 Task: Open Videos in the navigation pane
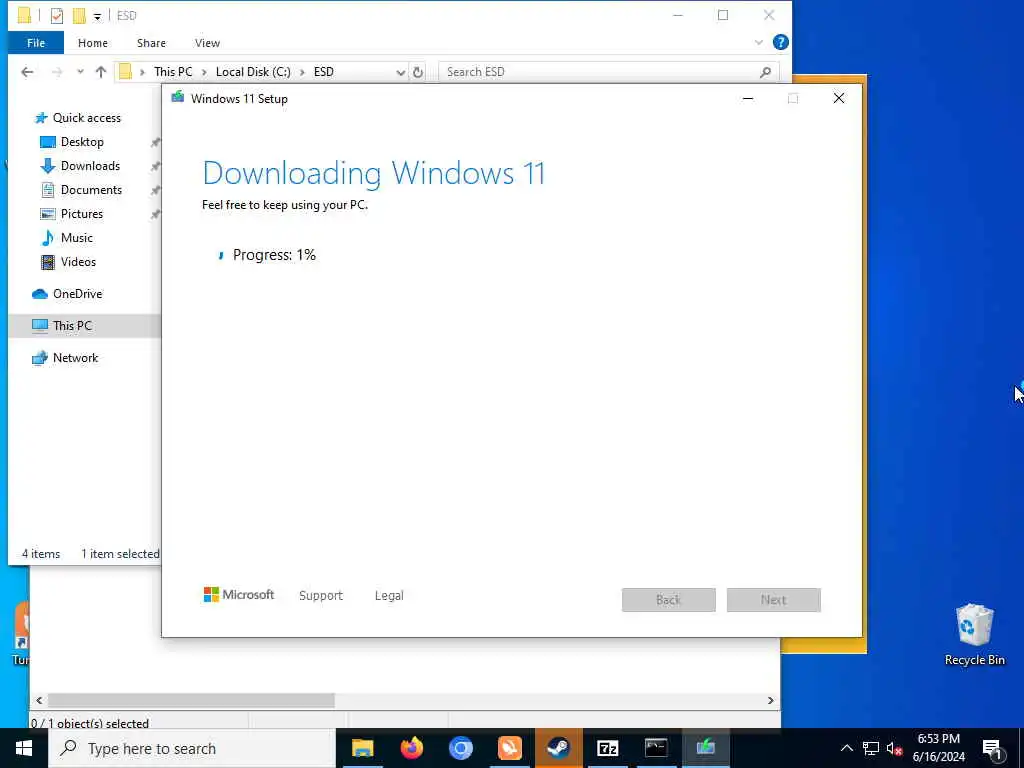pos(78,262)
